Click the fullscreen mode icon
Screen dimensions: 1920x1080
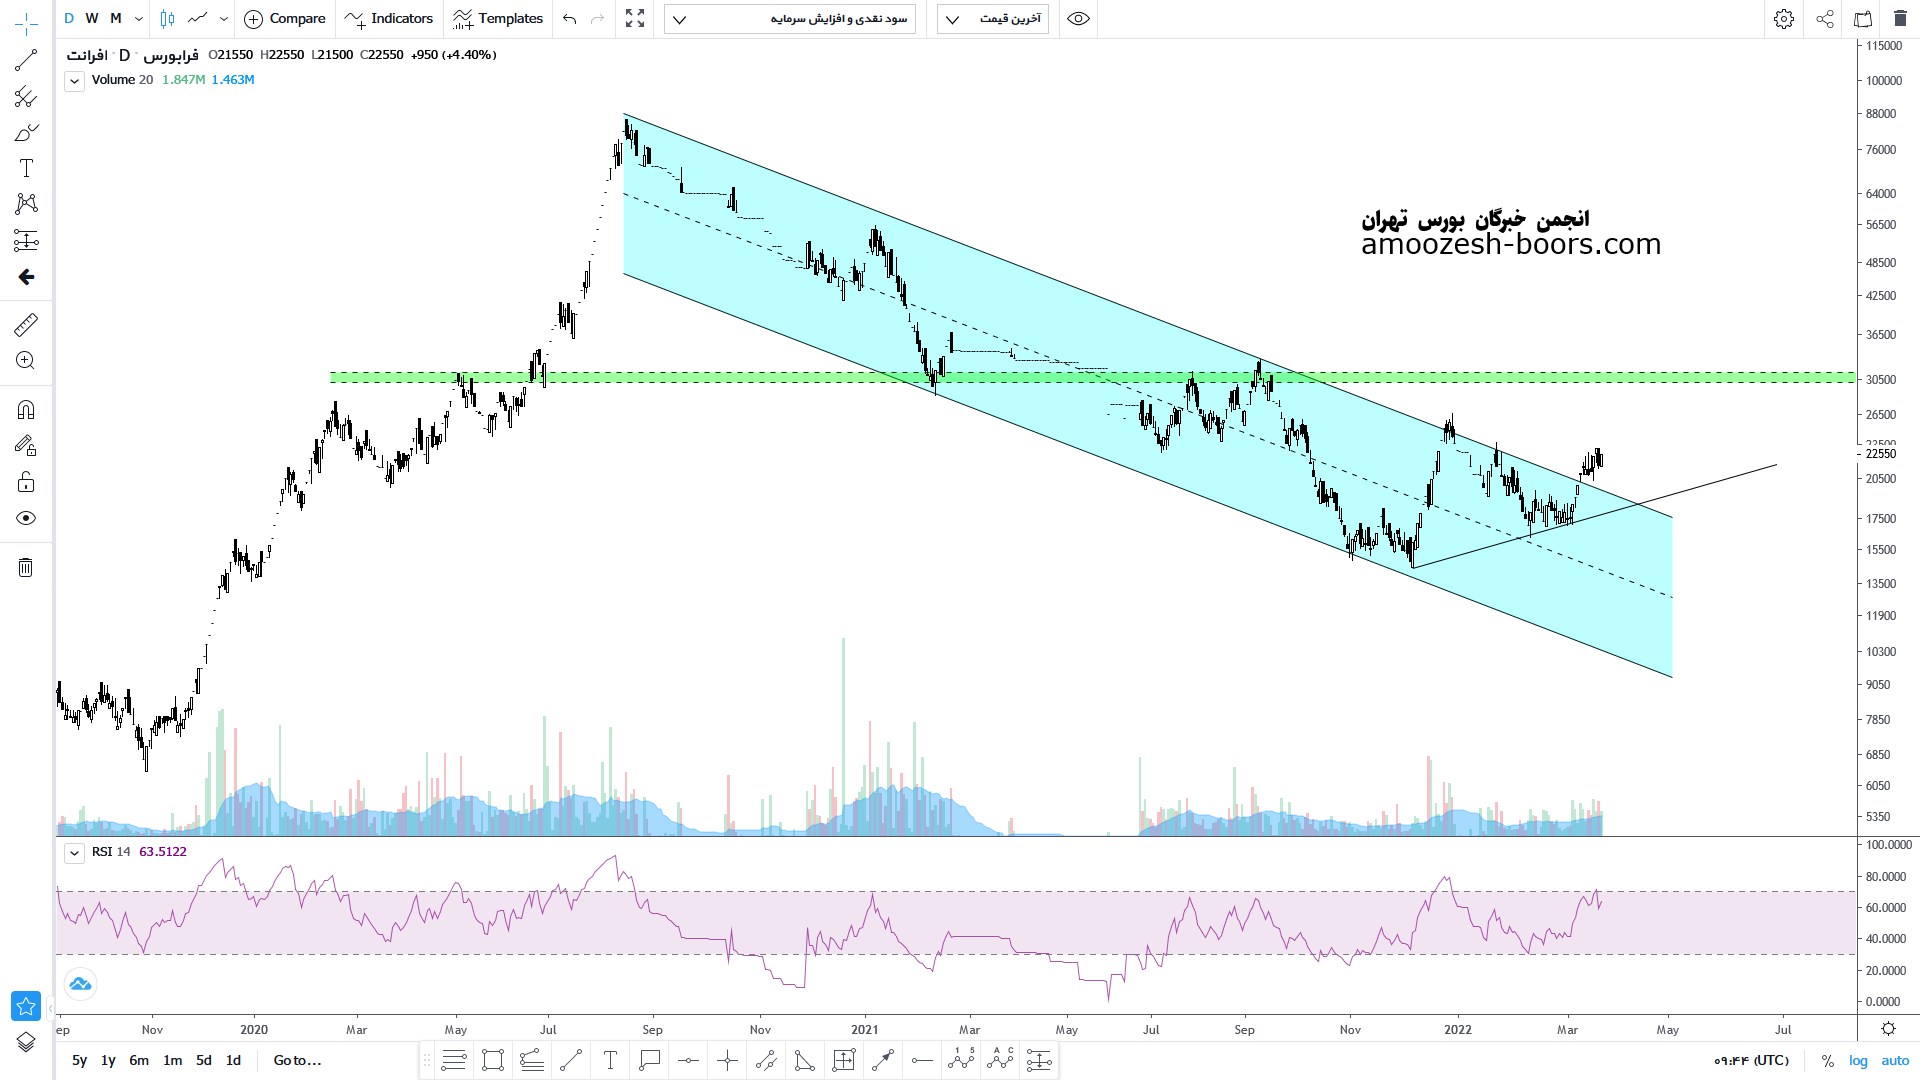[635, 19]
